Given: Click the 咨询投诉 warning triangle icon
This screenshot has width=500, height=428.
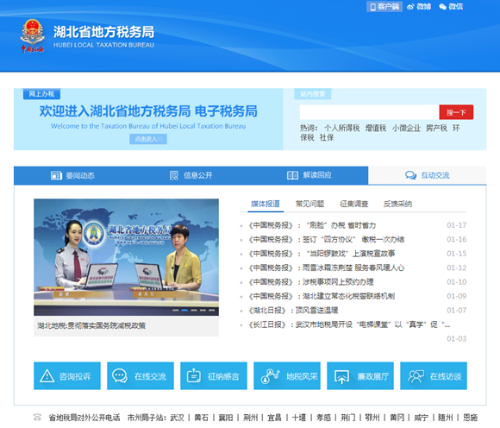Looking at the screenshot, I should 47,376.
